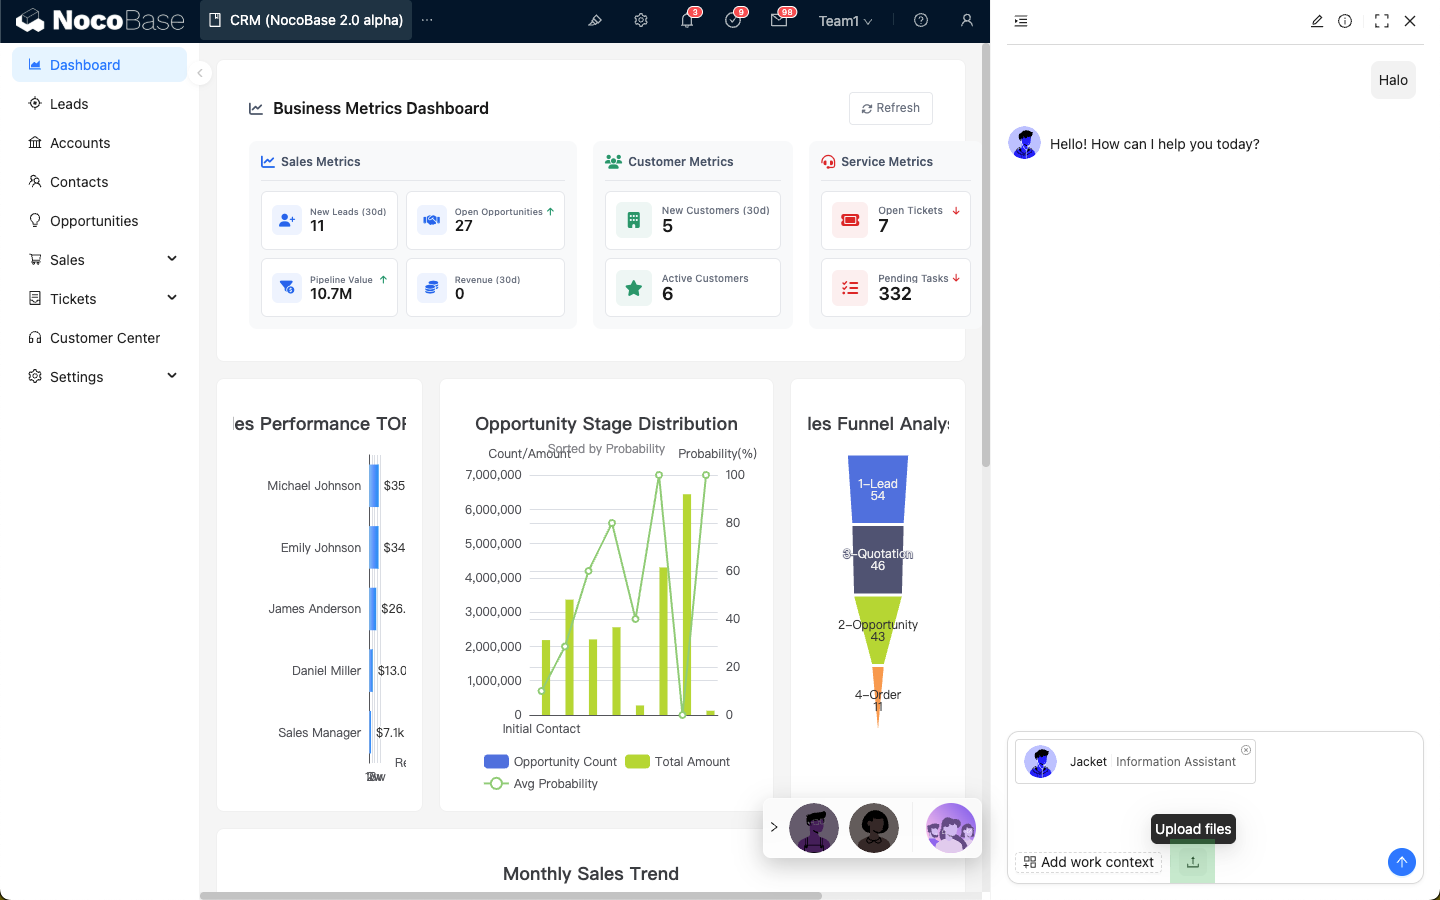Toggle Opportunity Count legend series

[551, 762]
